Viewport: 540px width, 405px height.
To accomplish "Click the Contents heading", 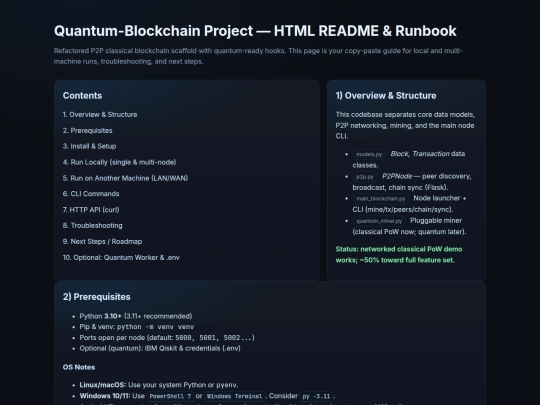I will 82,96.
